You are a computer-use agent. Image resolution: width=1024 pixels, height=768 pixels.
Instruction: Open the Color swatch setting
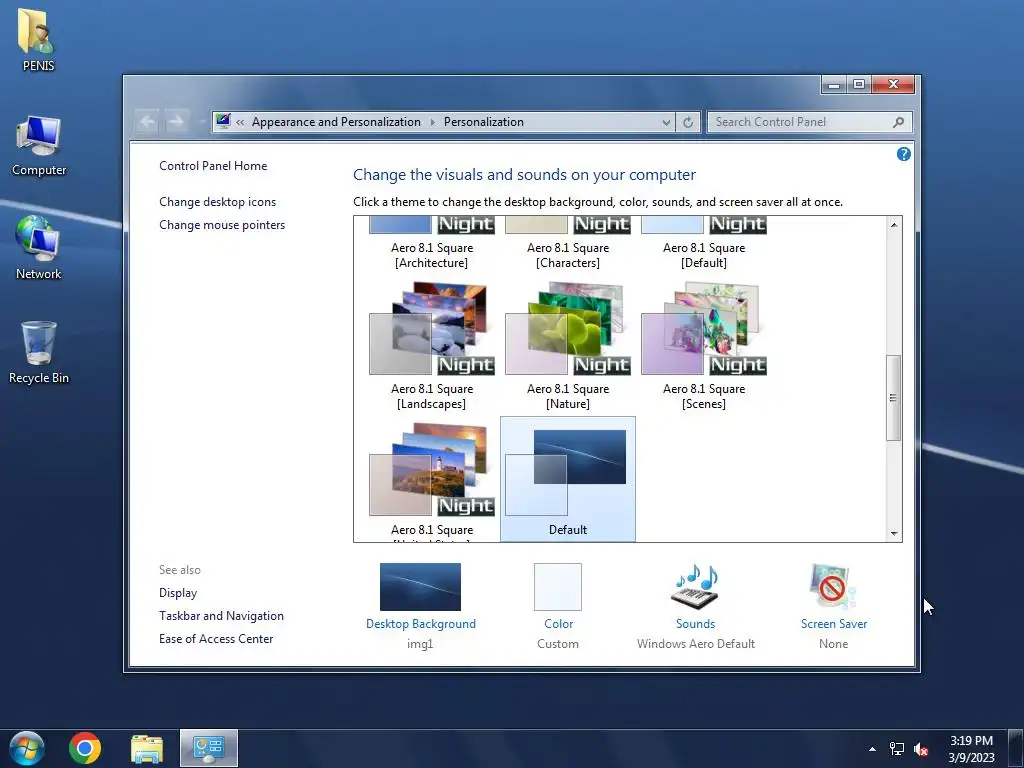coord(558,587)
